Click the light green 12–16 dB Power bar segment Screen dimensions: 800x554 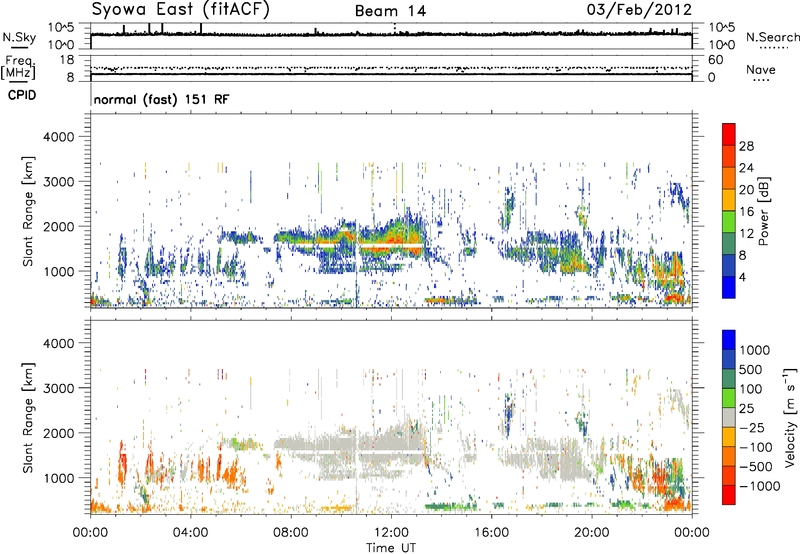tap(729, 222)
